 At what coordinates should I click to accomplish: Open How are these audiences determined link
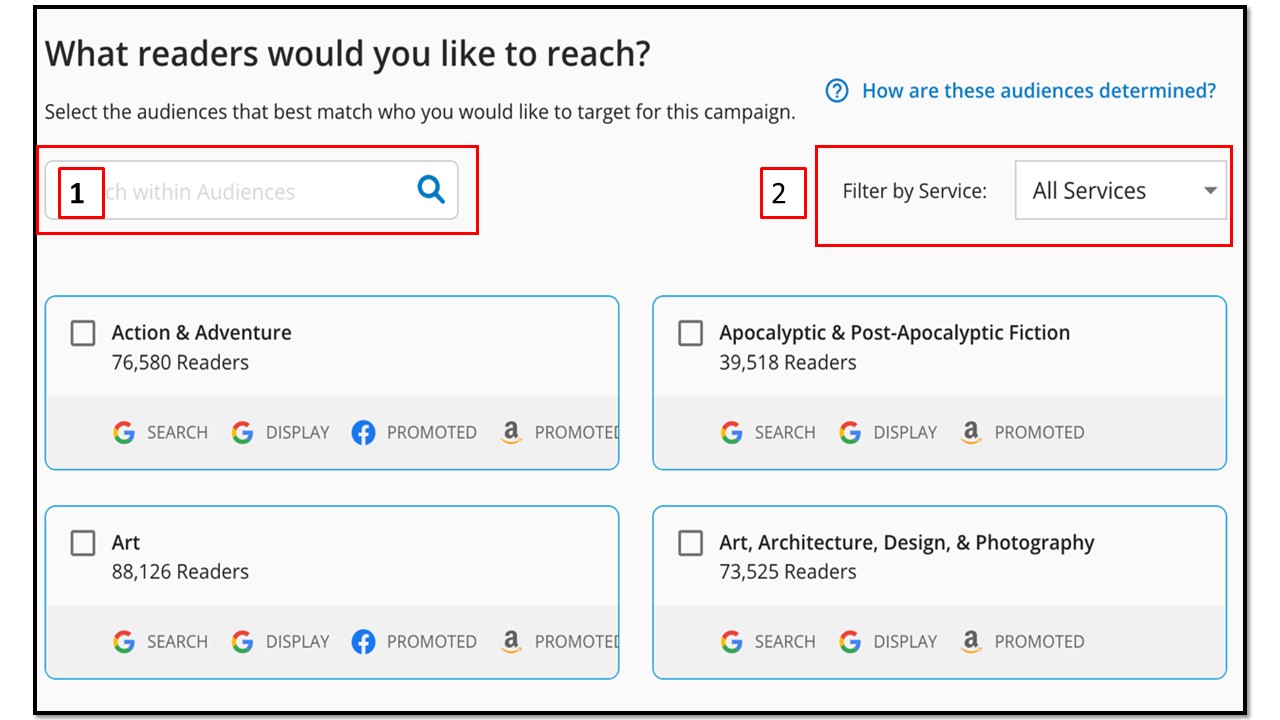[x=1039, y=91]
